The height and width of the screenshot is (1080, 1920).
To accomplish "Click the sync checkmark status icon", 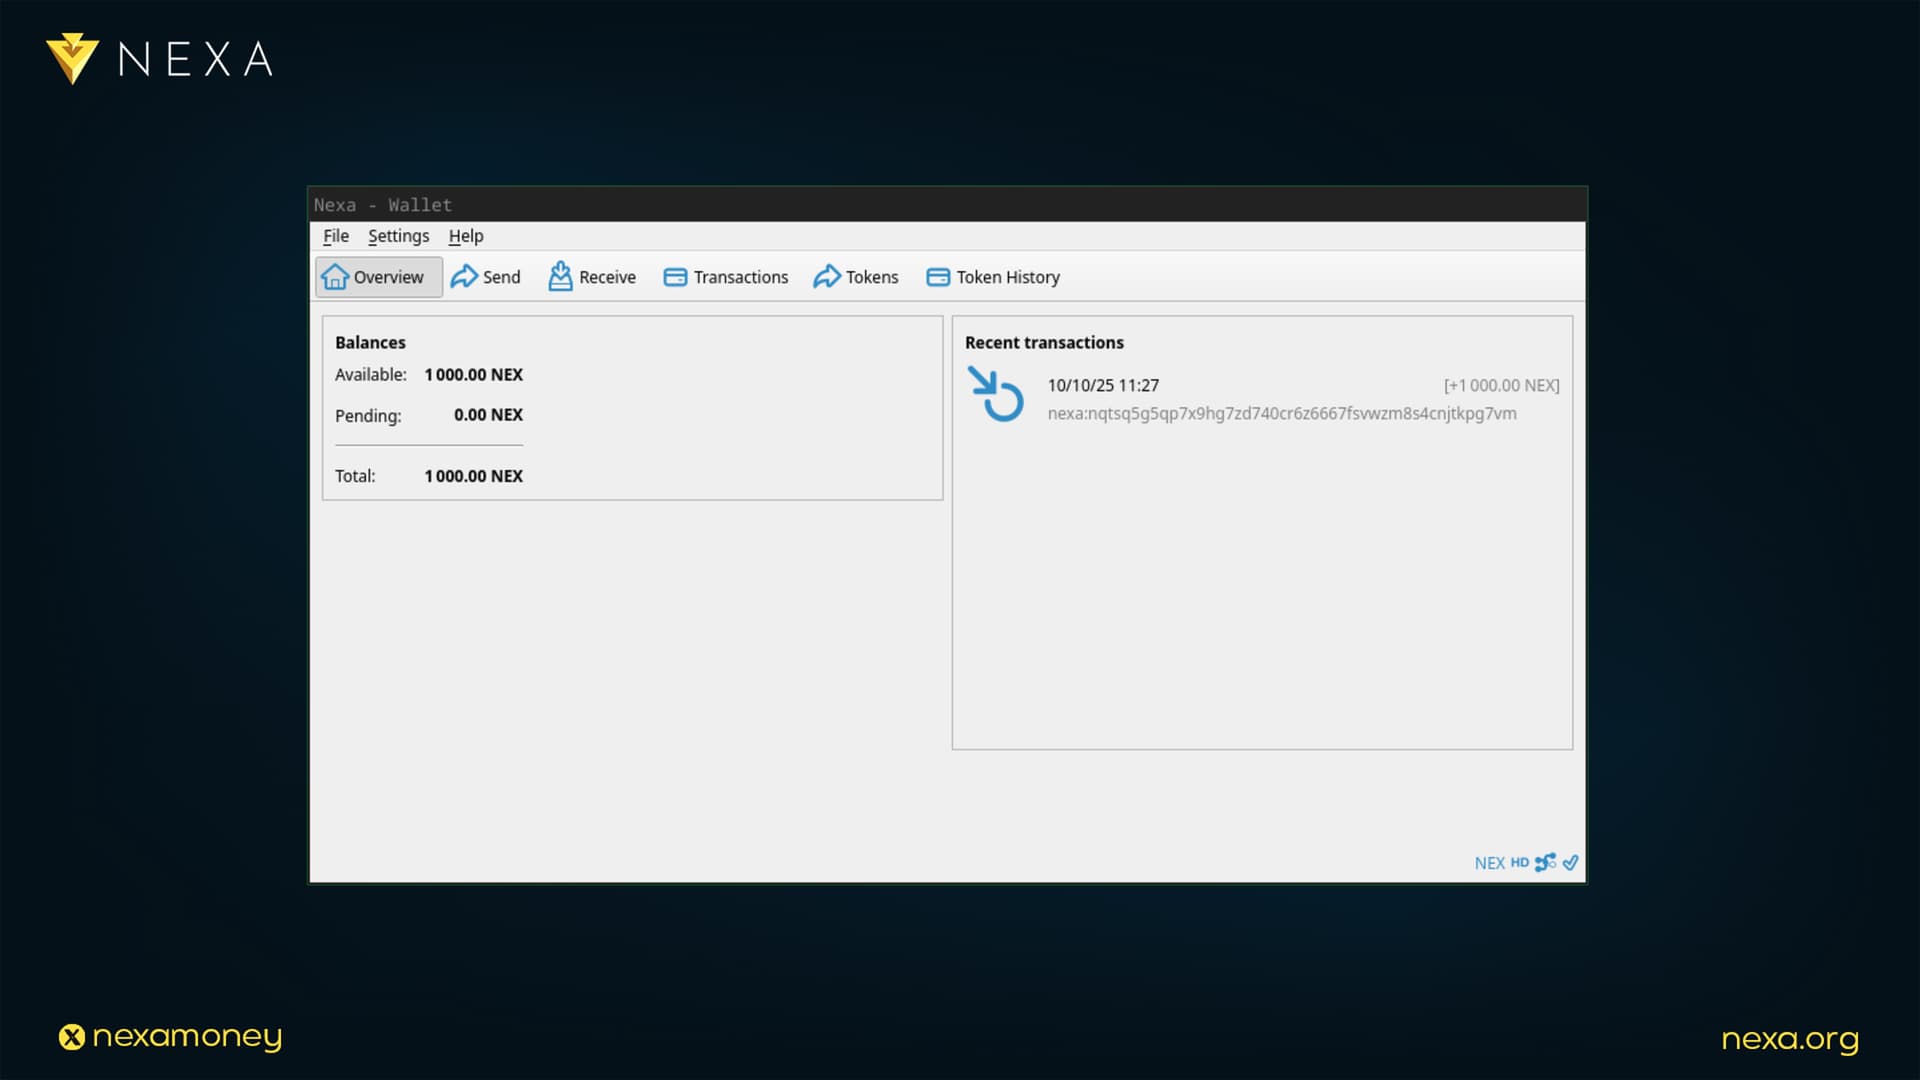I will point(1570,862).
